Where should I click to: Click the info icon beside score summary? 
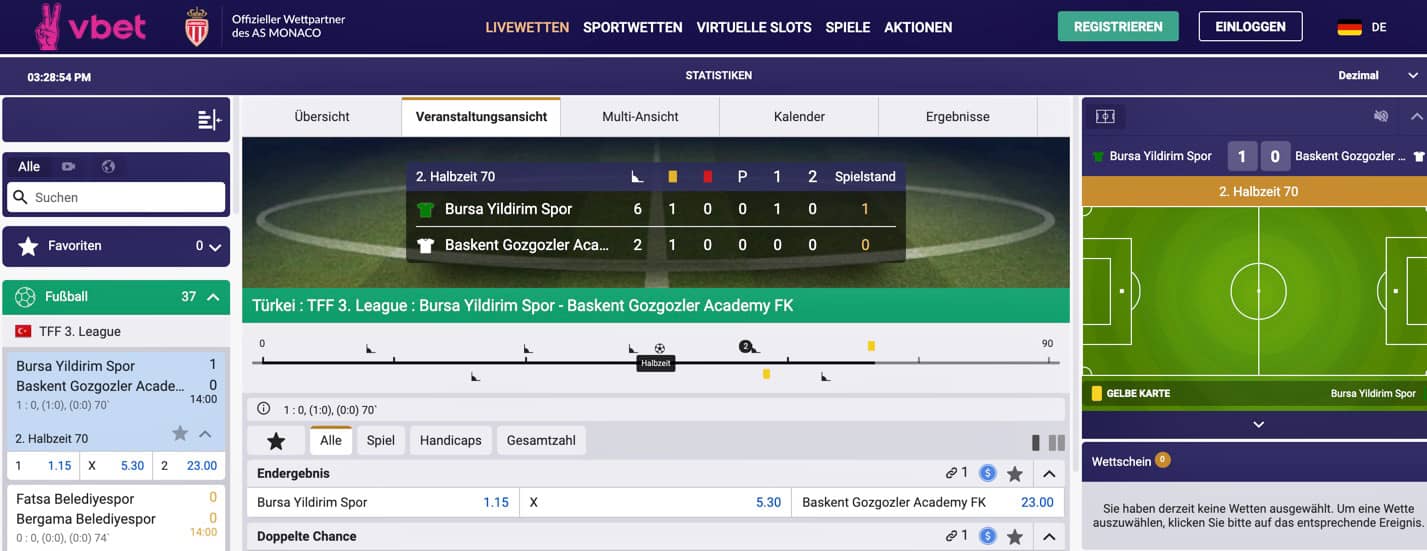[x=264, y=409]
